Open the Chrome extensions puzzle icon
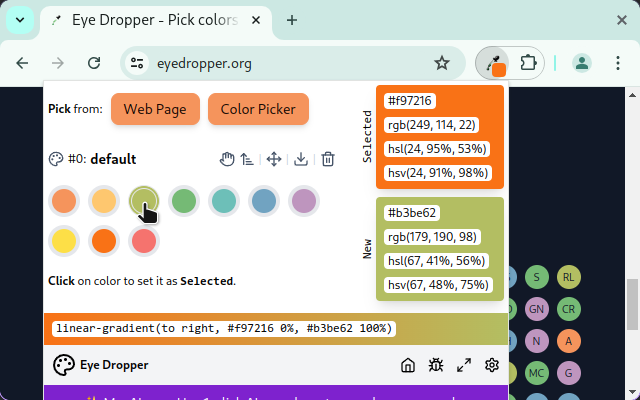This screenshot has height=400, width=640. (529, 63)
